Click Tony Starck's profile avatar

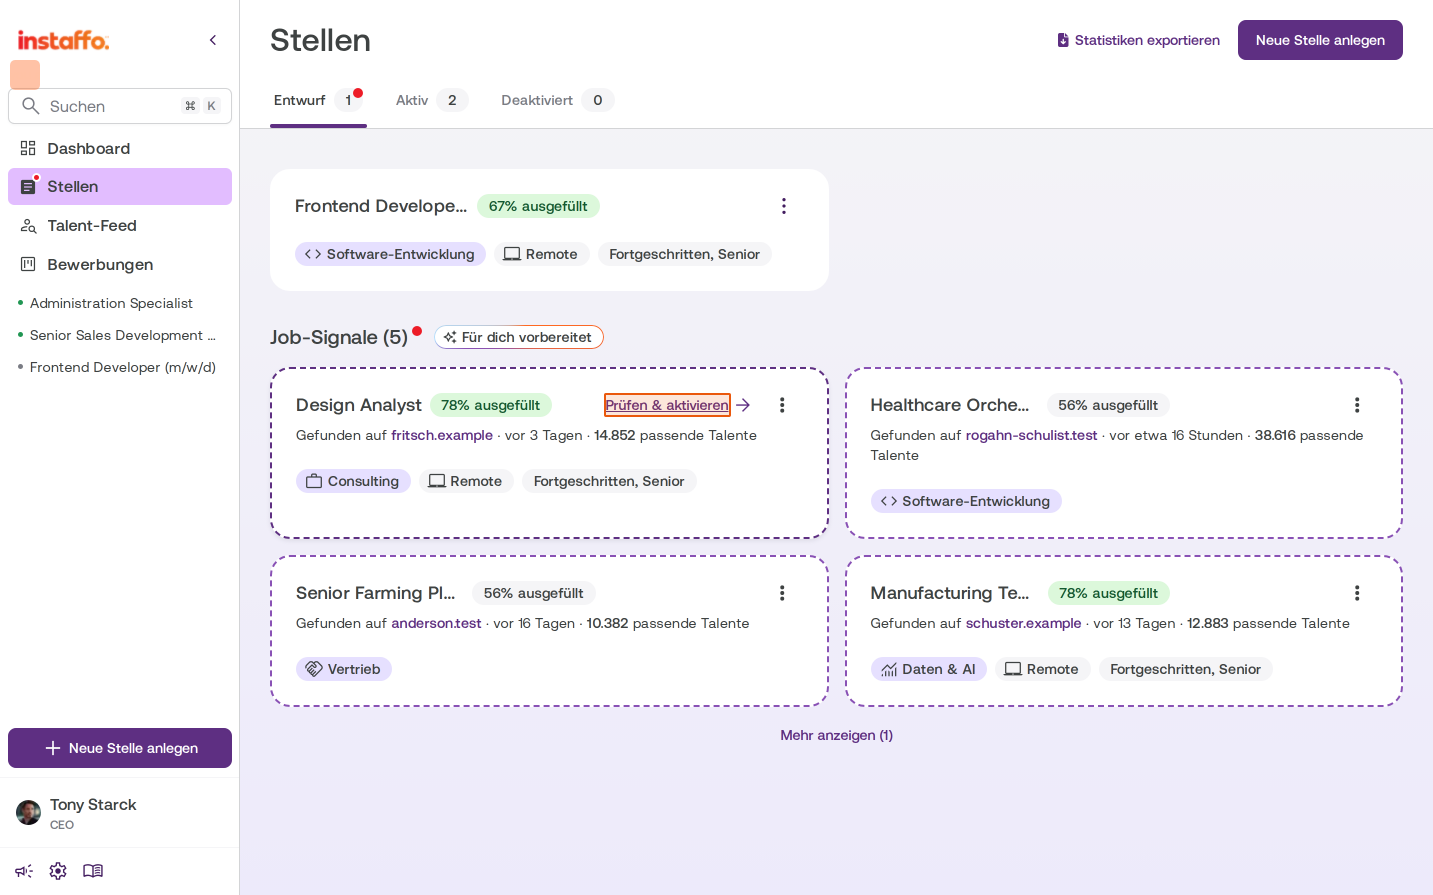(29, 812)
